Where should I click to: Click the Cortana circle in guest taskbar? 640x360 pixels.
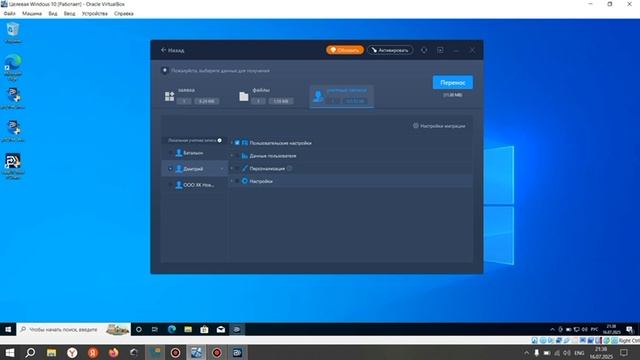[139, 329]
